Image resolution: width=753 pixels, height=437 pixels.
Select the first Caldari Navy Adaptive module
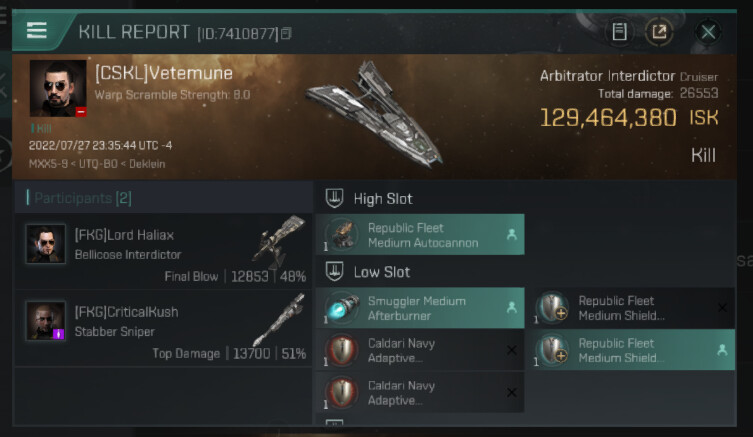[420, 351]
